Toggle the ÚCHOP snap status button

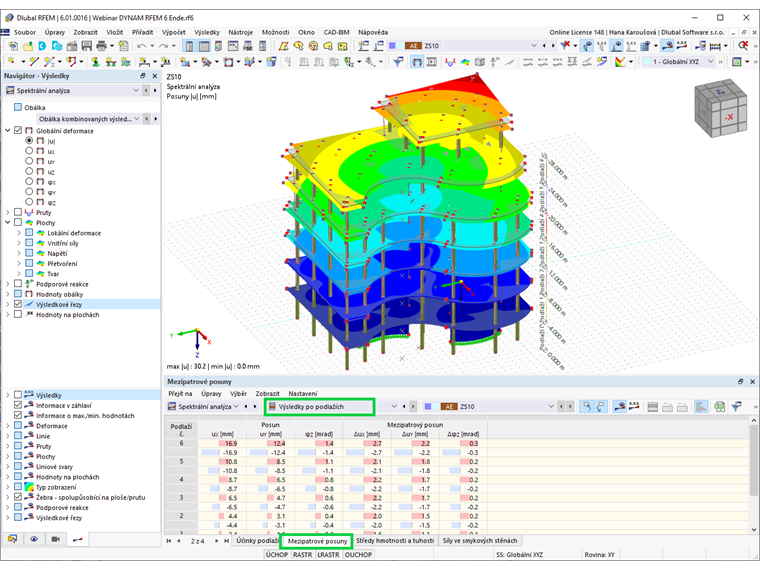pos(277,554)
